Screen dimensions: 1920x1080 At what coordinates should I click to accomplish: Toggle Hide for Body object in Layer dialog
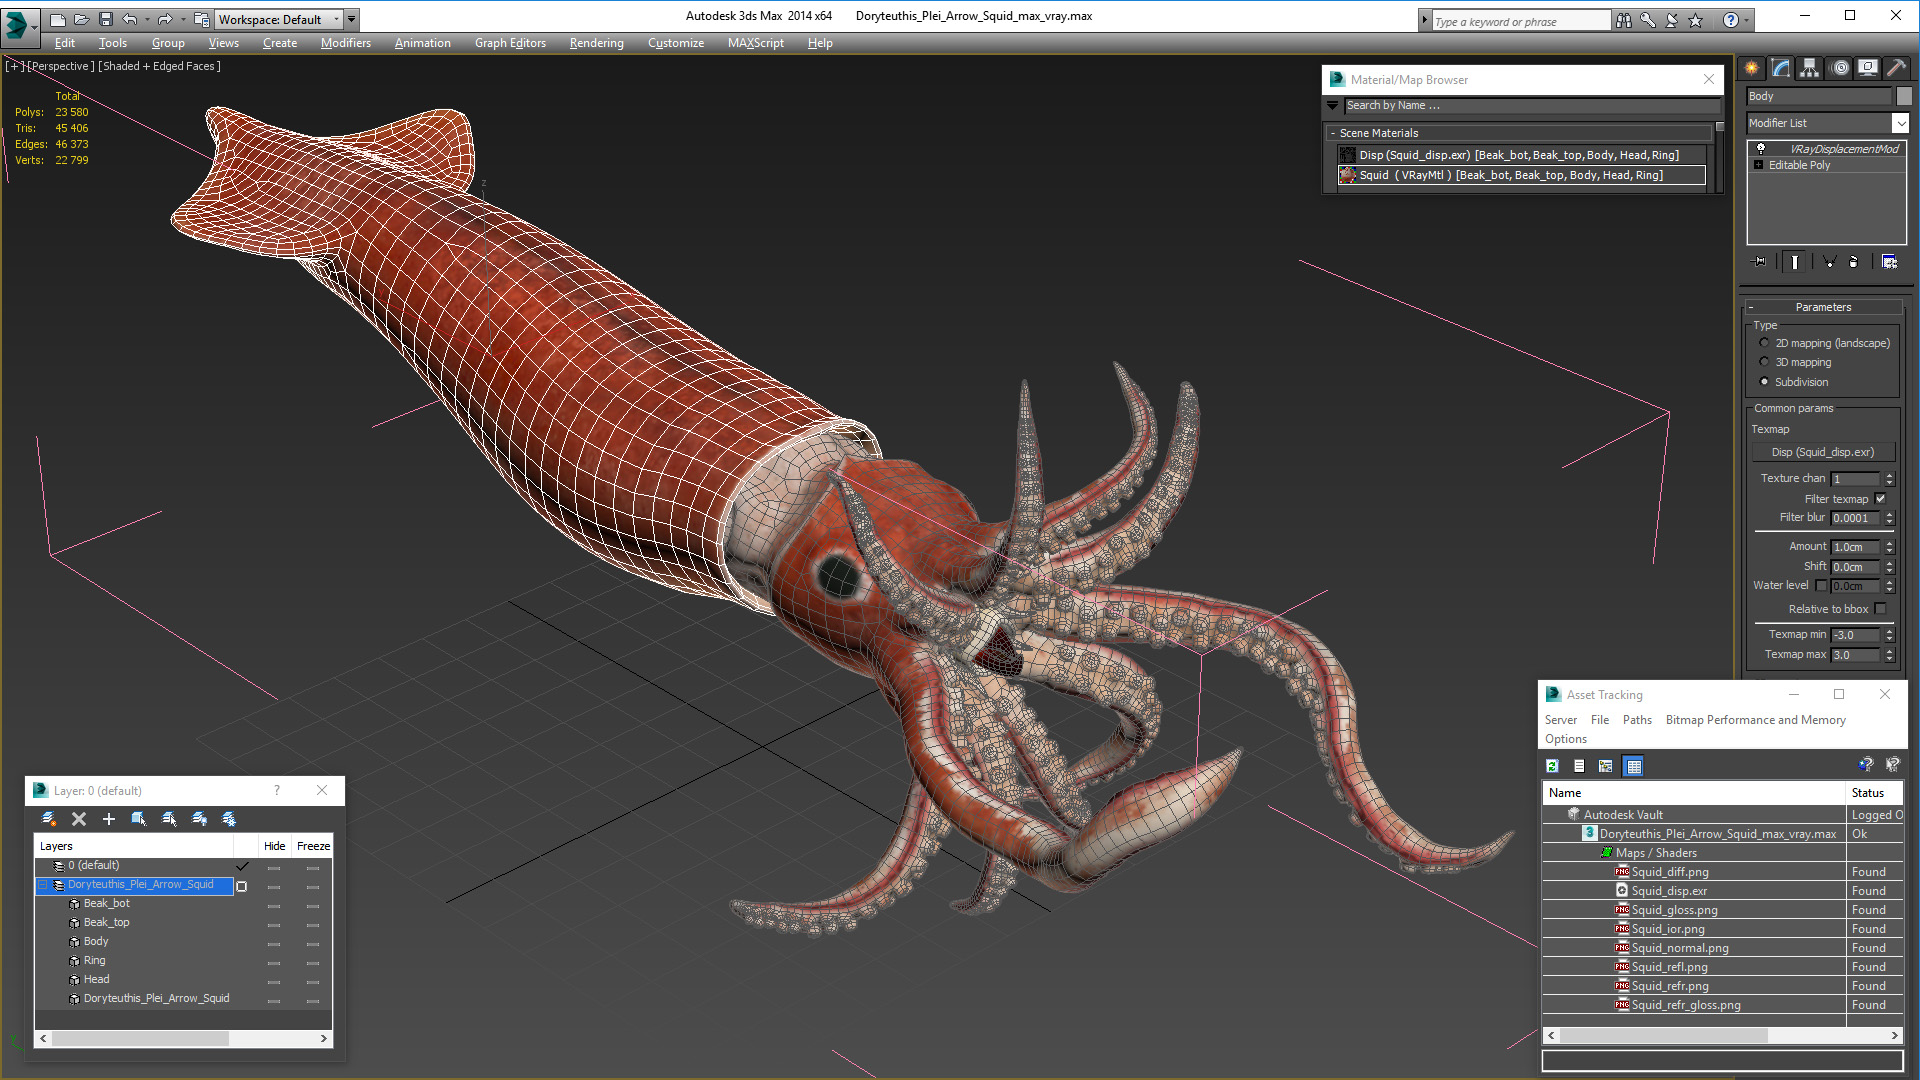[x=274, y=944]
